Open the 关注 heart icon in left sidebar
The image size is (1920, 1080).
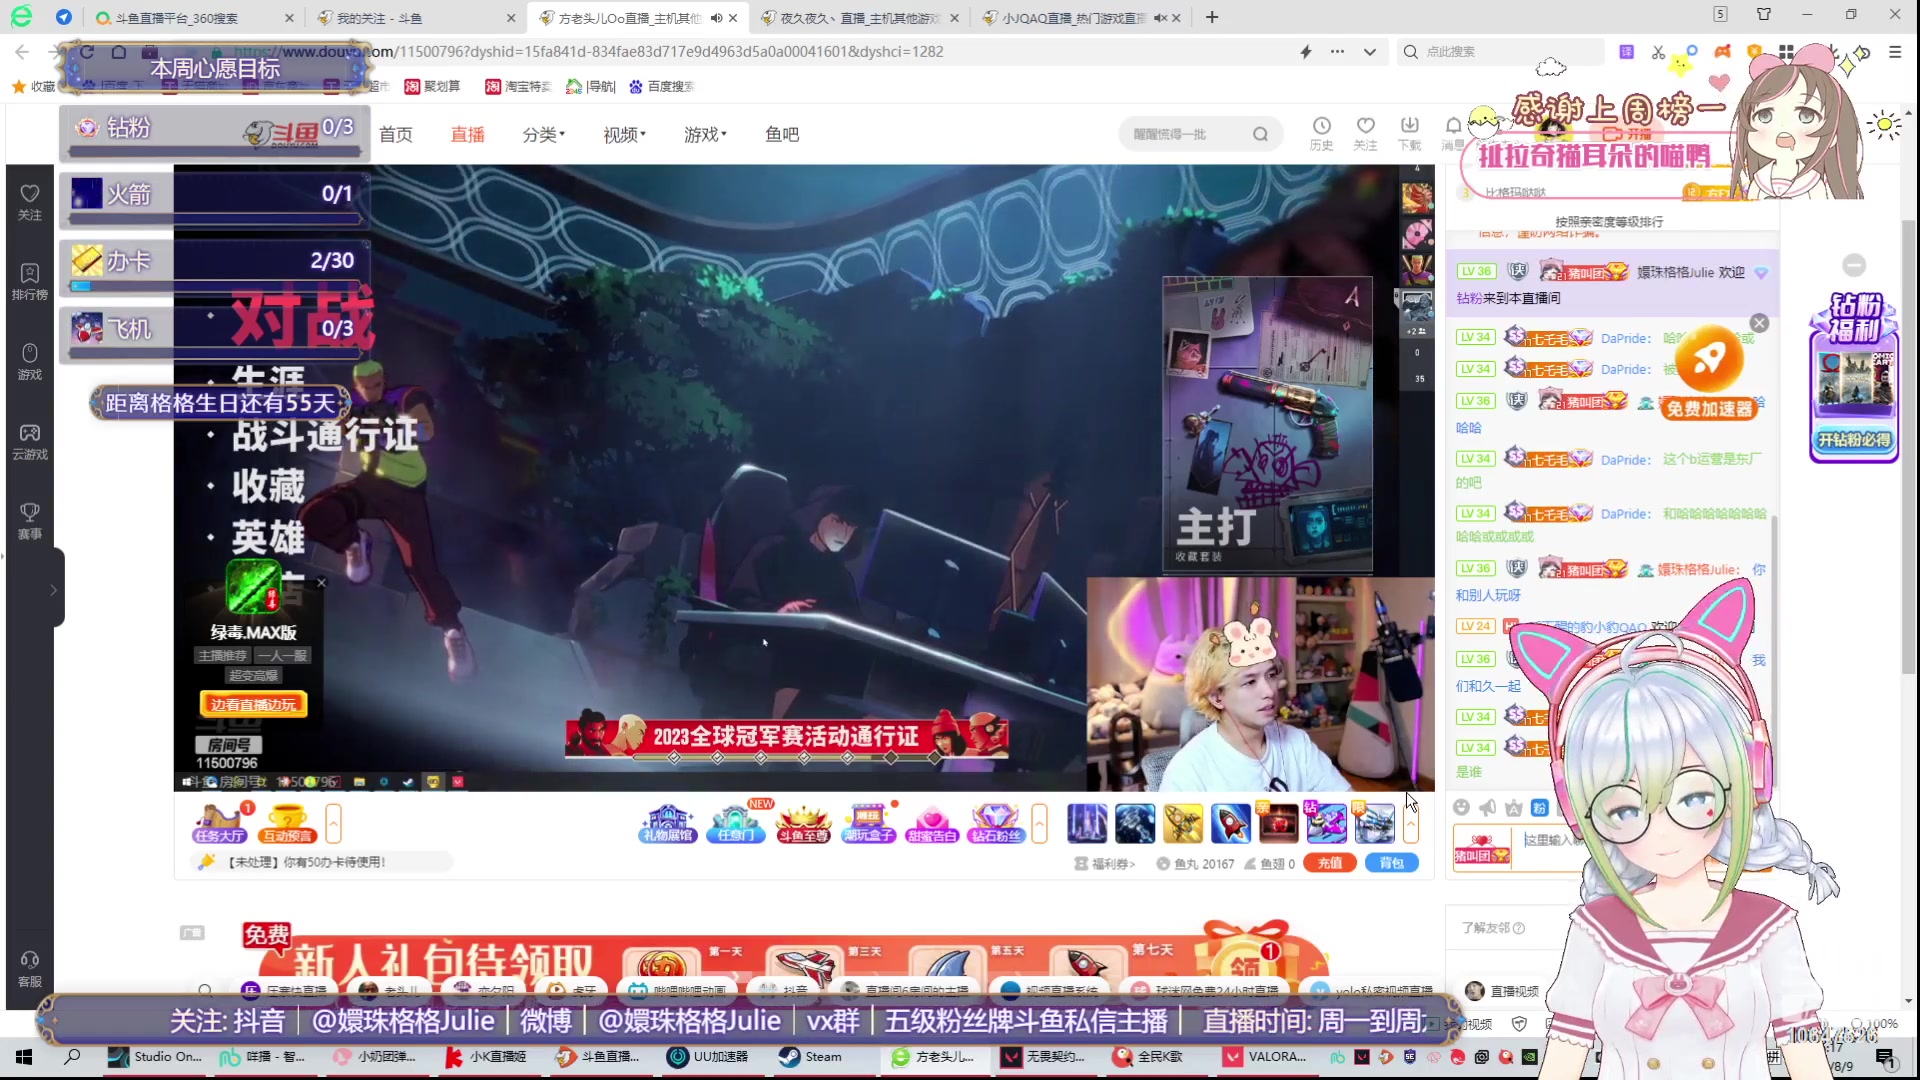tap(30, 201)
